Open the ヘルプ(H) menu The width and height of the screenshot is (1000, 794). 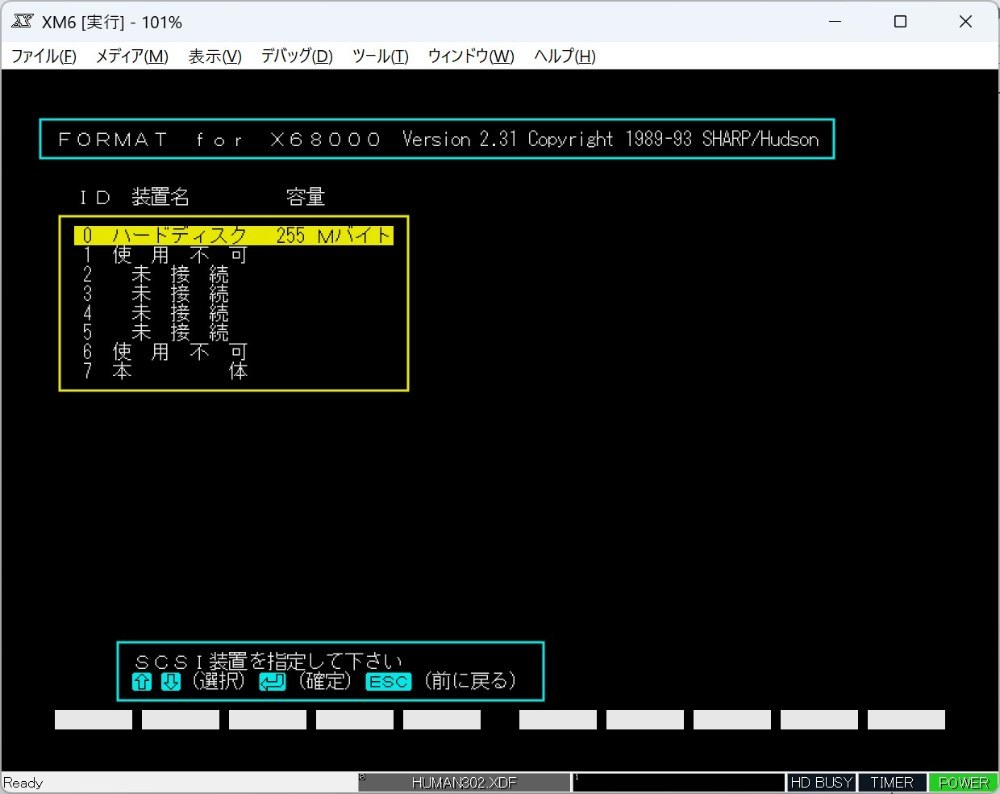click(564, 56)
